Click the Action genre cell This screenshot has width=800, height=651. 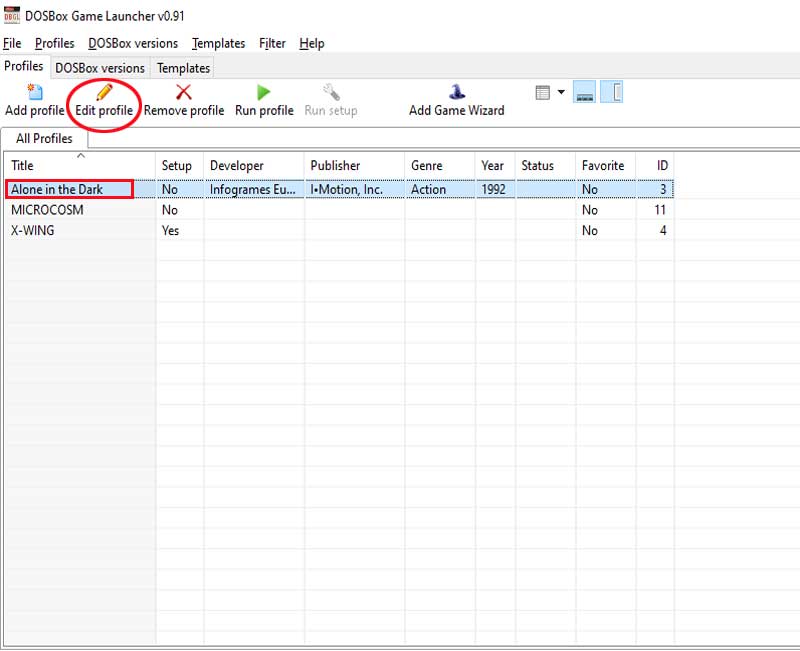(440, 189)
